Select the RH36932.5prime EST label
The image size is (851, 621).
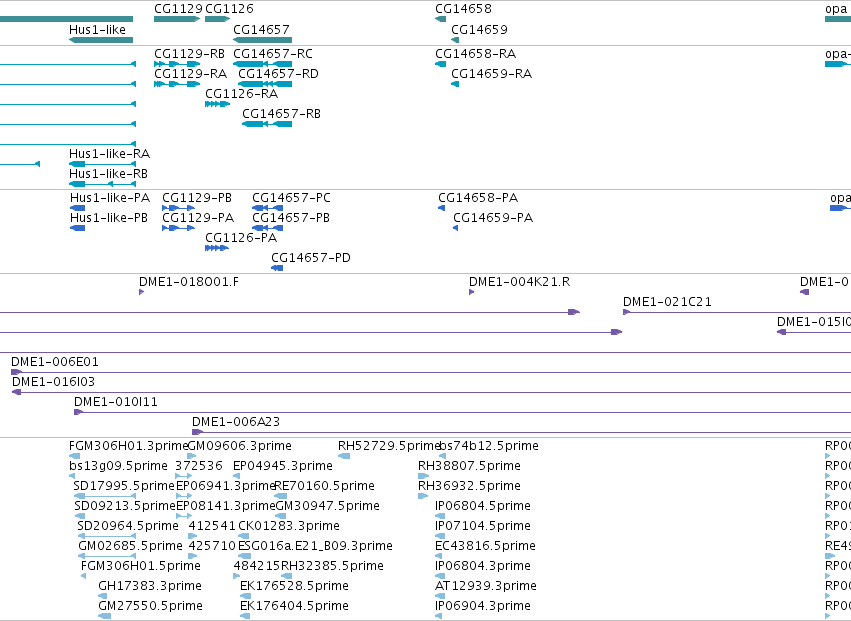point(469,486)
